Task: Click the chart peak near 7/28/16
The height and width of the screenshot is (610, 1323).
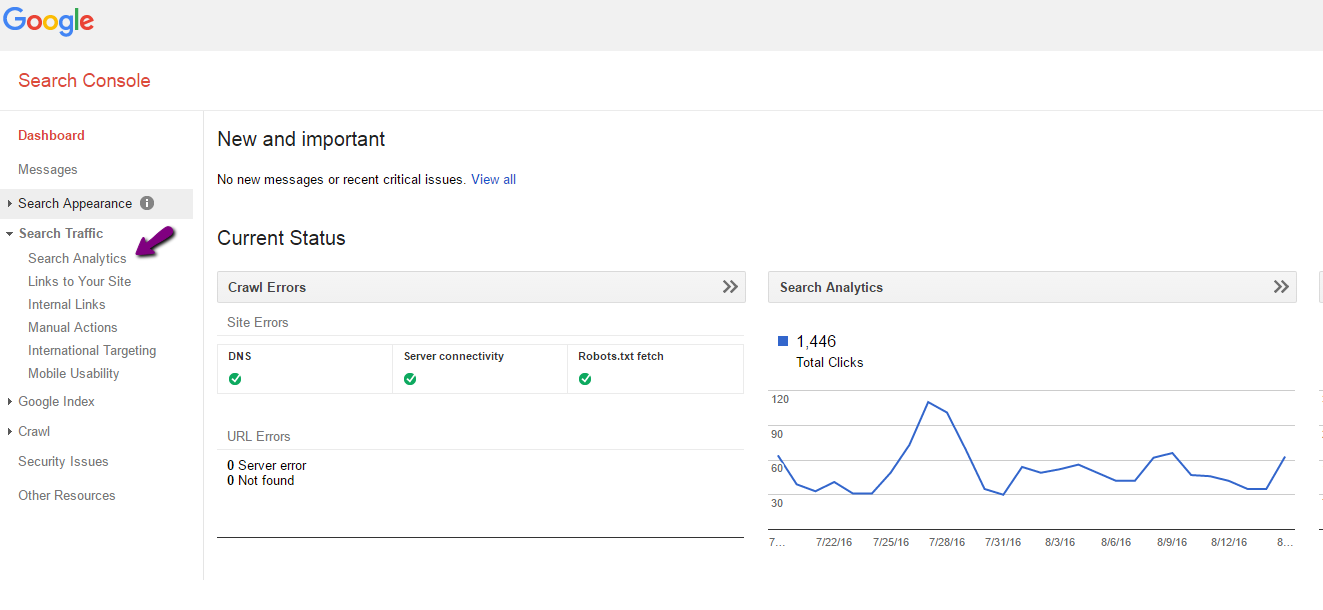Action: 928,402
